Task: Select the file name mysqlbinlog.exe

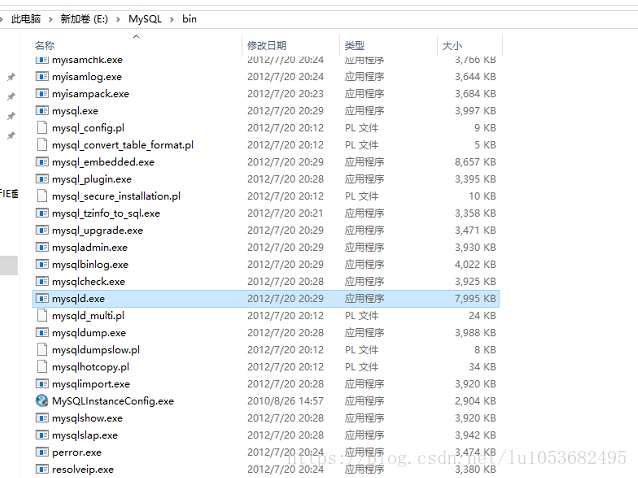Action: coord(90,264)
